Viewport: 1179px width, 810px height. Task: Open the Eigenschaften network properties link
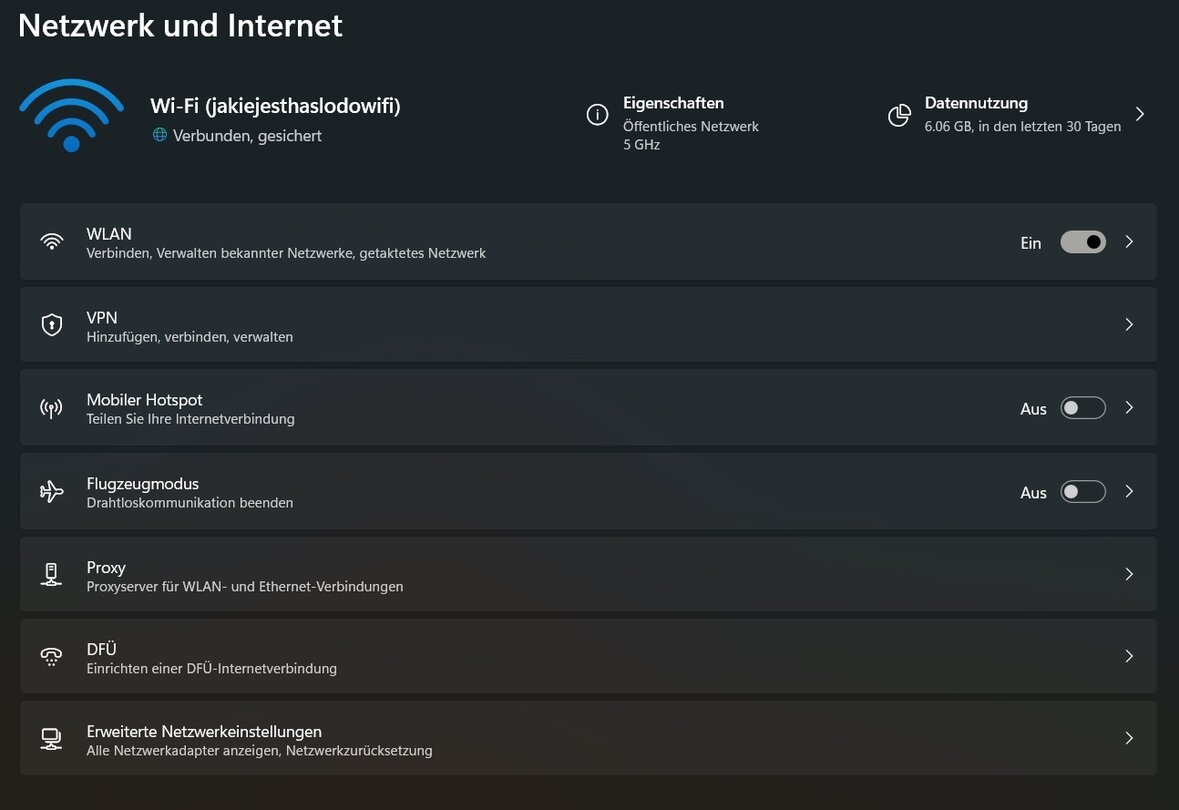pos(673,103)
